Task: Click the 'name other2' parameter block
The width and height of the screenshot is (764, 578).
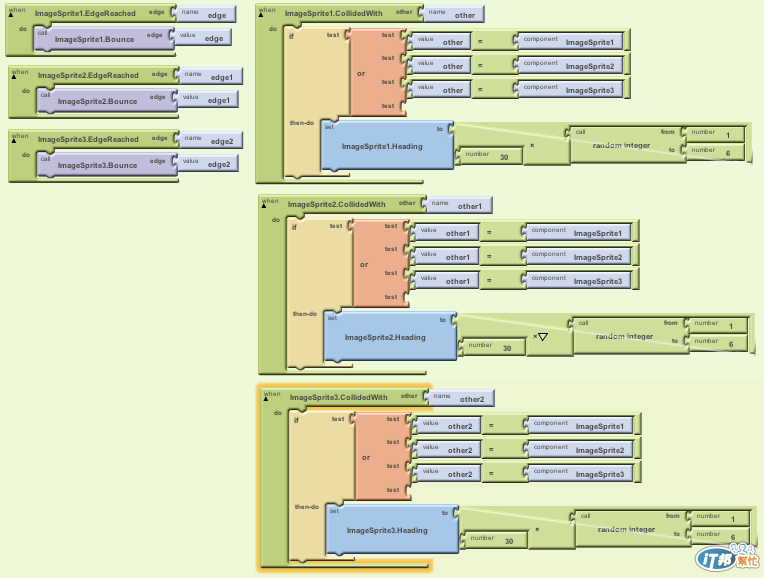Action: pos(461,398)
